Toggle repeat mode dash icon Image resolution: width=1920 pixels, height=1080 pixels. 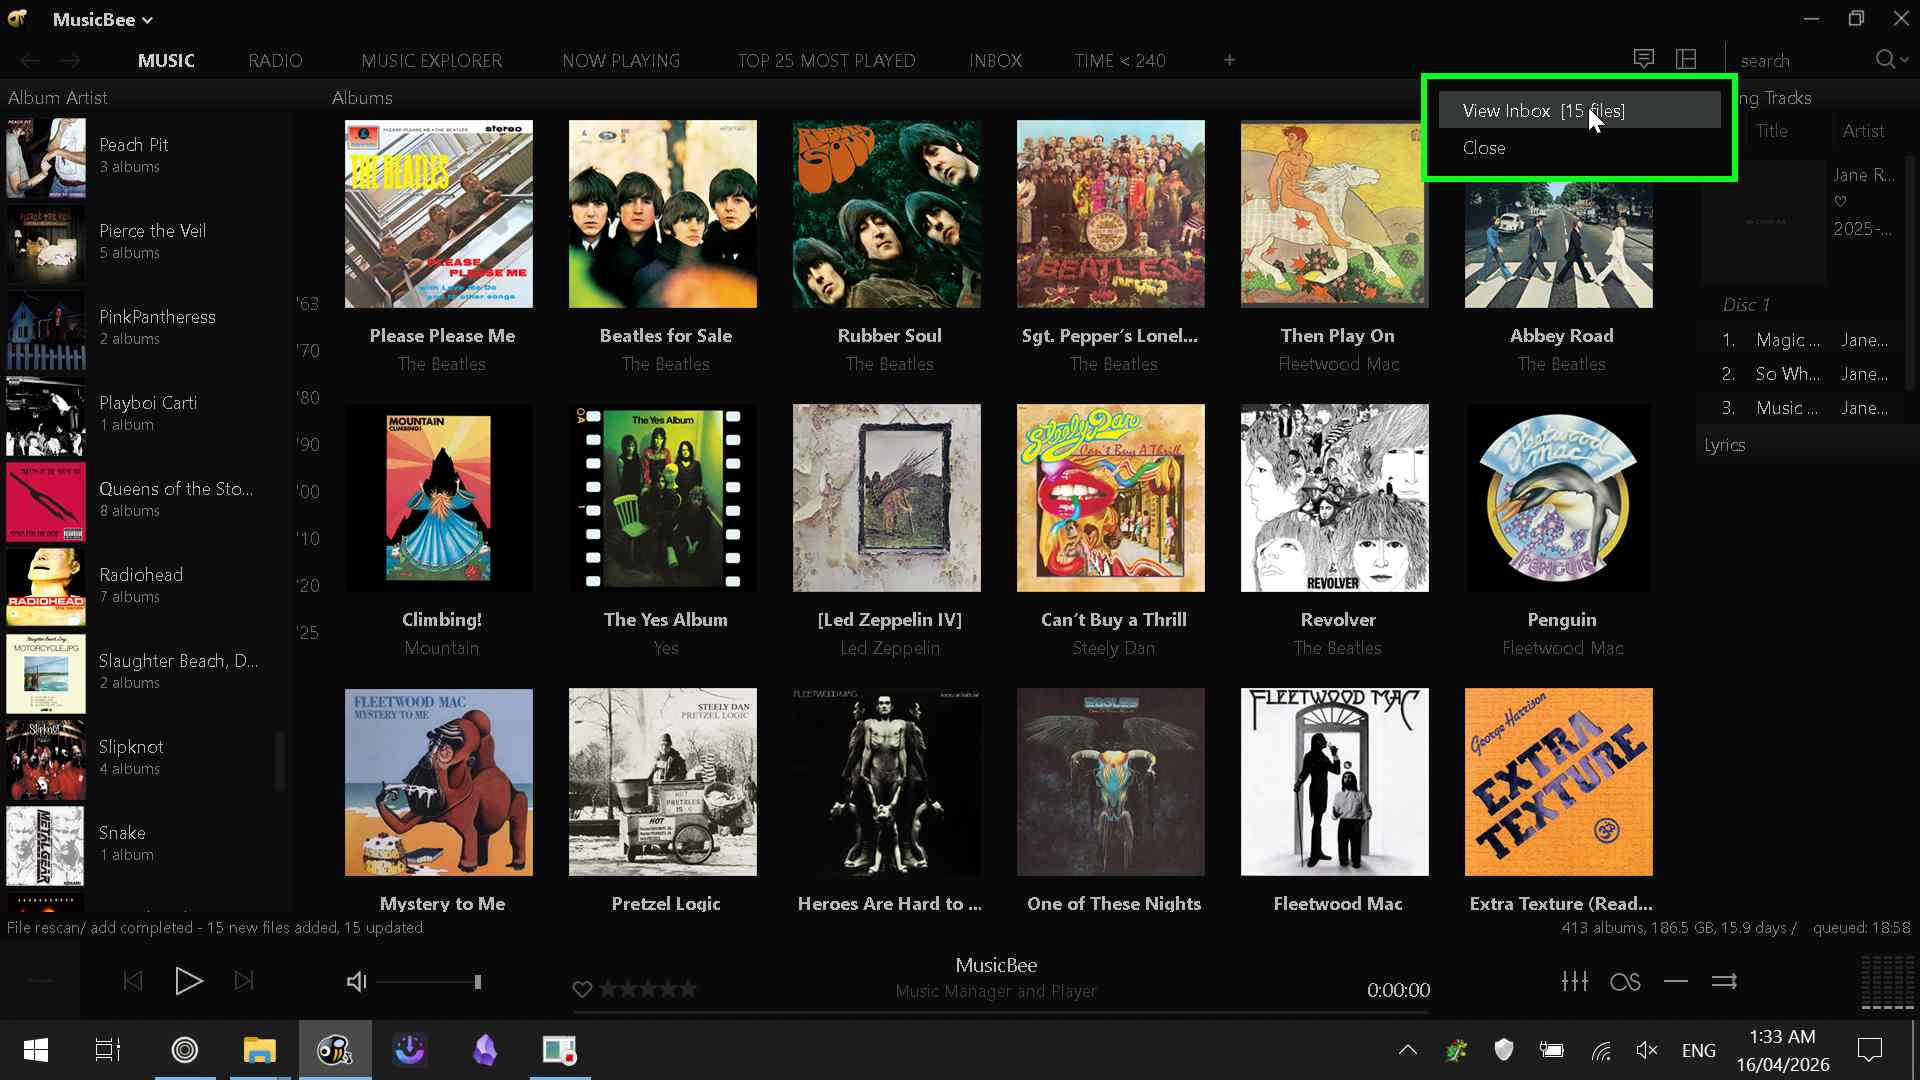1676,981
